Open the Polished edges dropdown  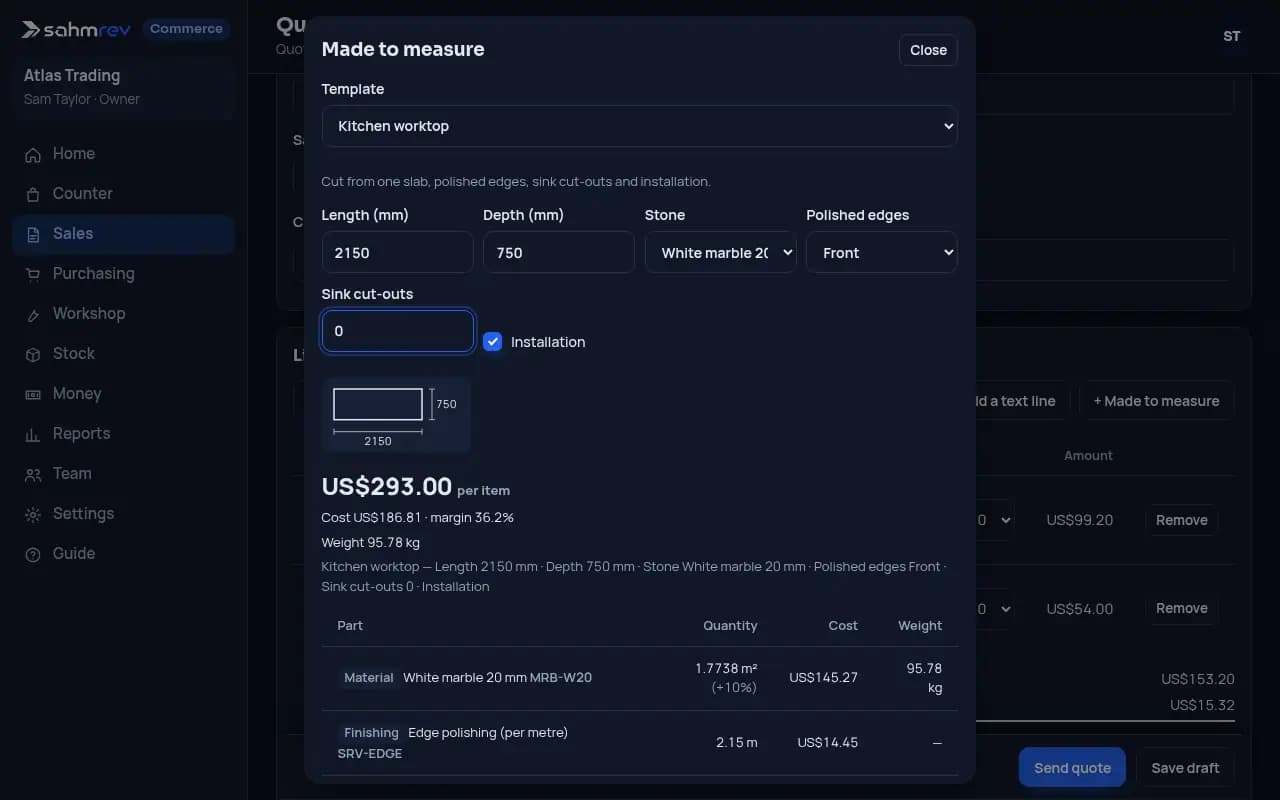[881, 253]
